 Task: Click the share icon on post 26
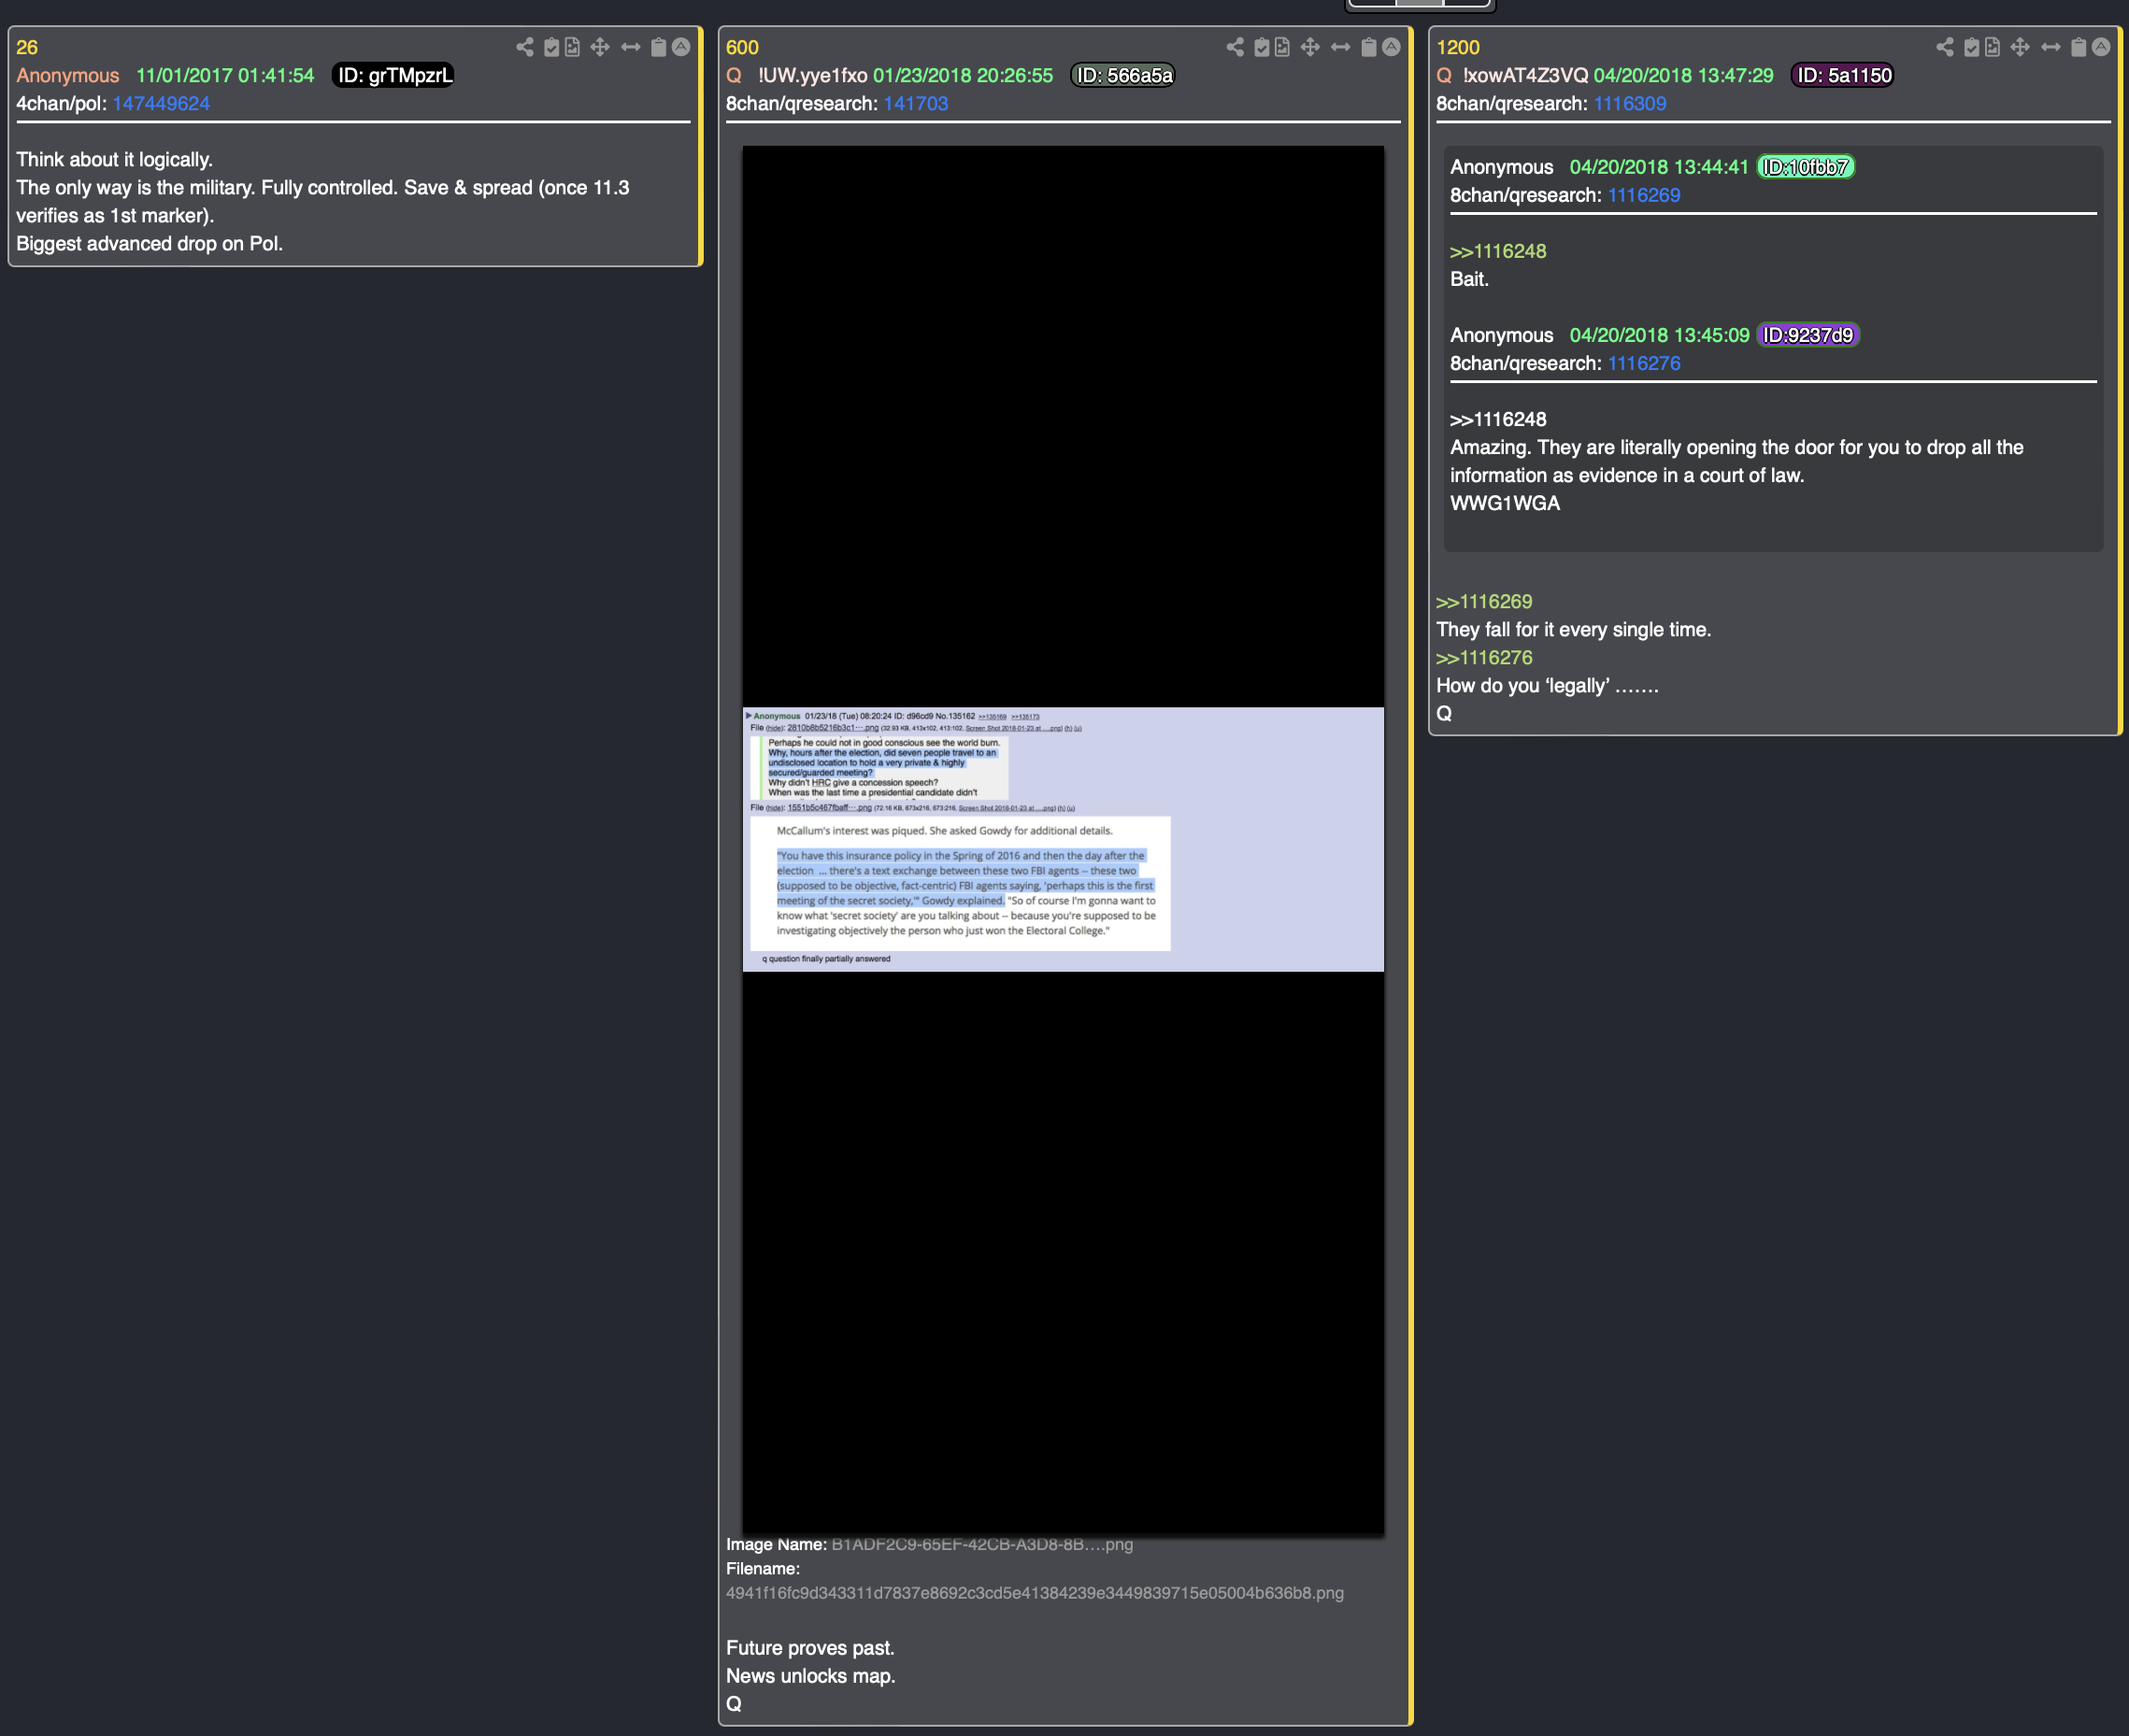click(x=524, y=47)
